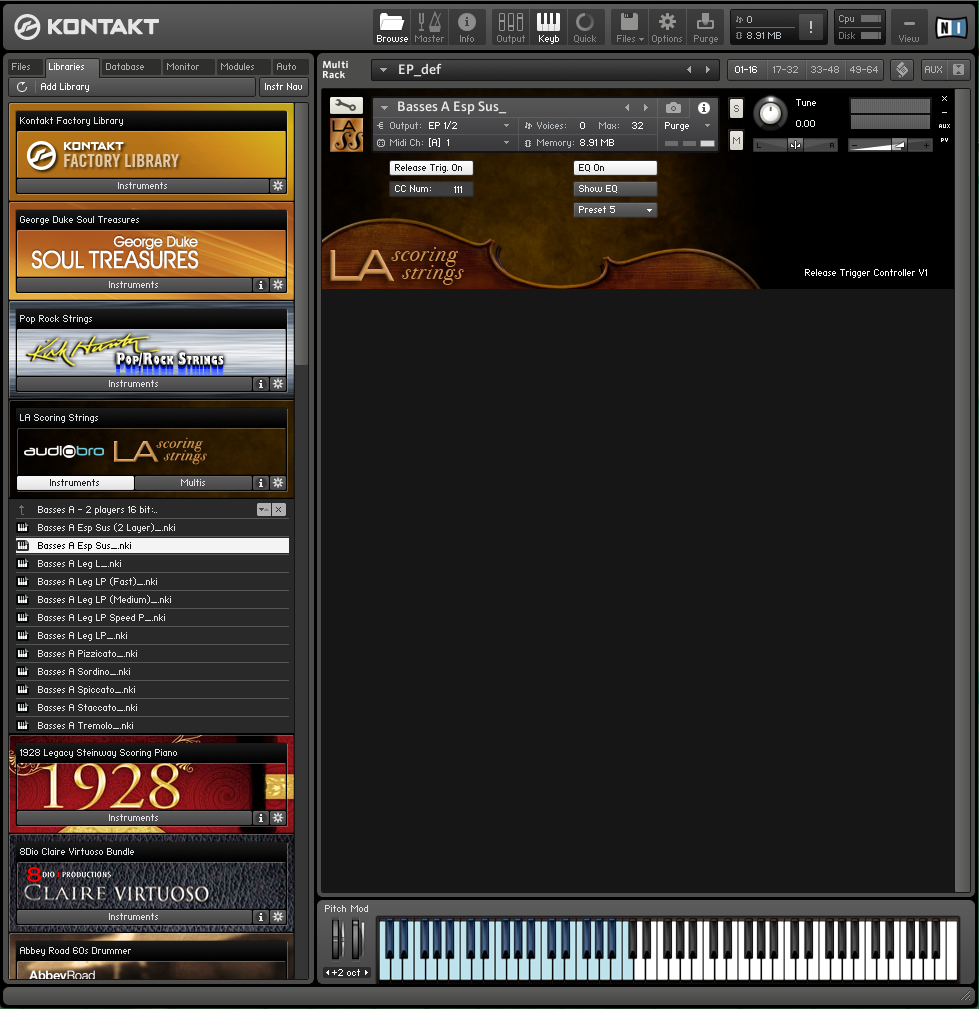Open the Browse panel icon
The image size is (979, 1009).
392,28
